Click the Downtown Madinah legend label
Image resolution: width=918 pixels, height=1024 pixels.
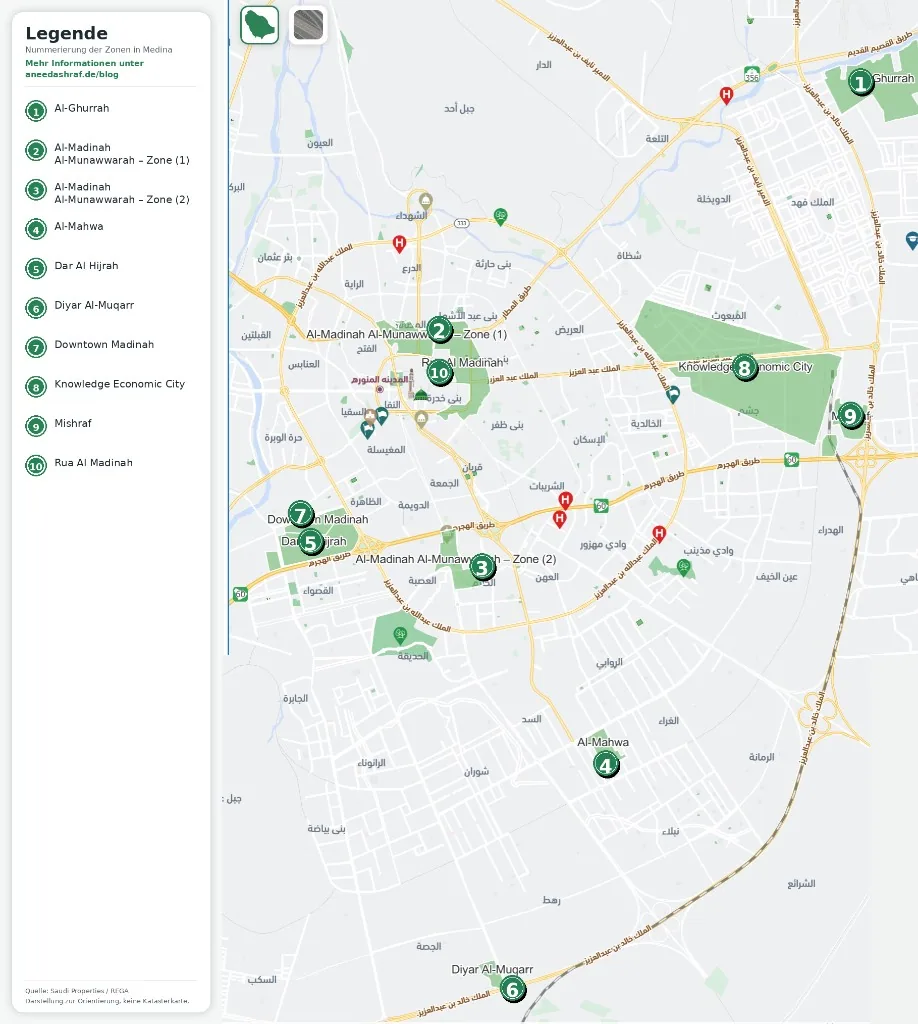104,344
